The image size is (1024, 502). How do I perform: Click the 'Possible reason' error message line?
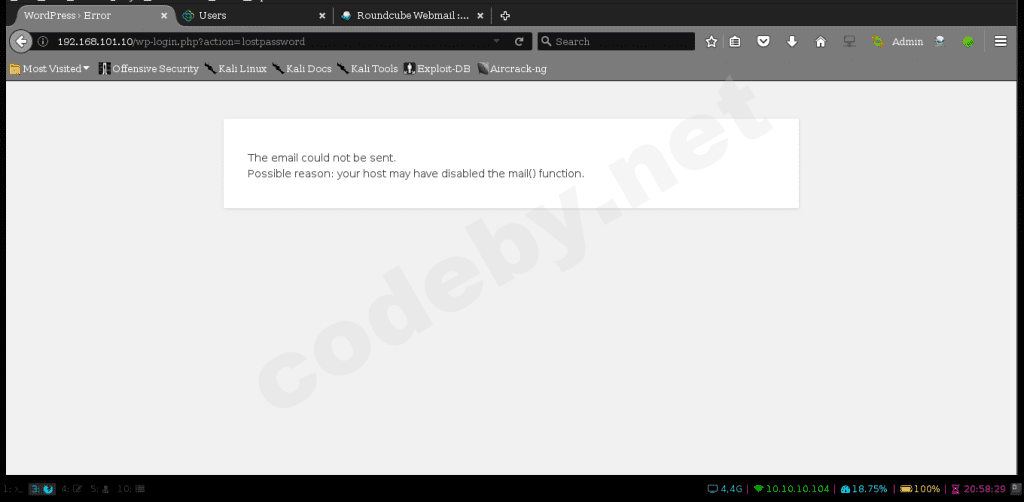pos(416,174)
